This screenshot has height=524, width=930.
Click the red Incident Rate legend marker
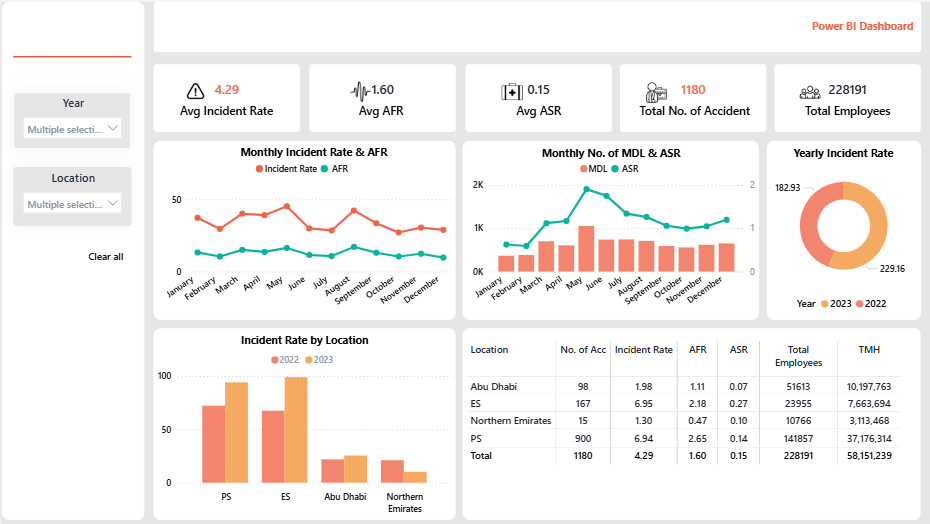(x=260, y=169)
